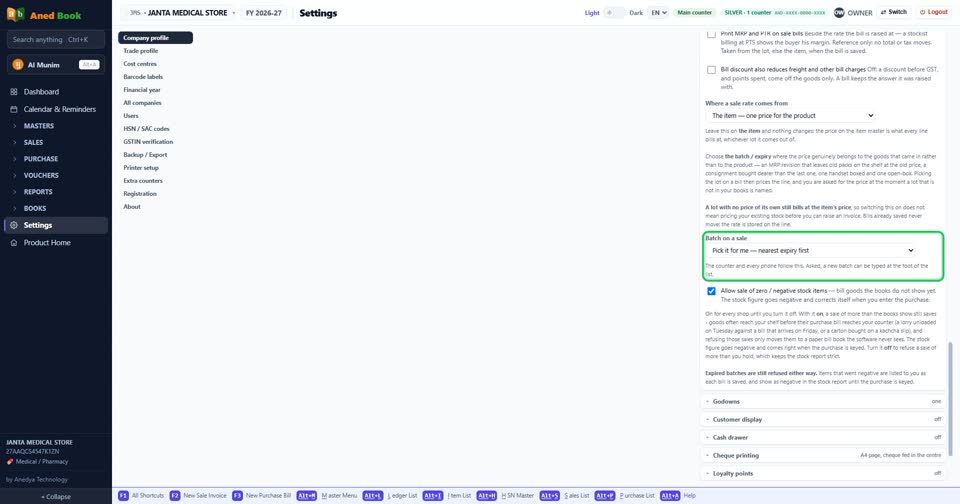Open Barcode labels settings

156,77
